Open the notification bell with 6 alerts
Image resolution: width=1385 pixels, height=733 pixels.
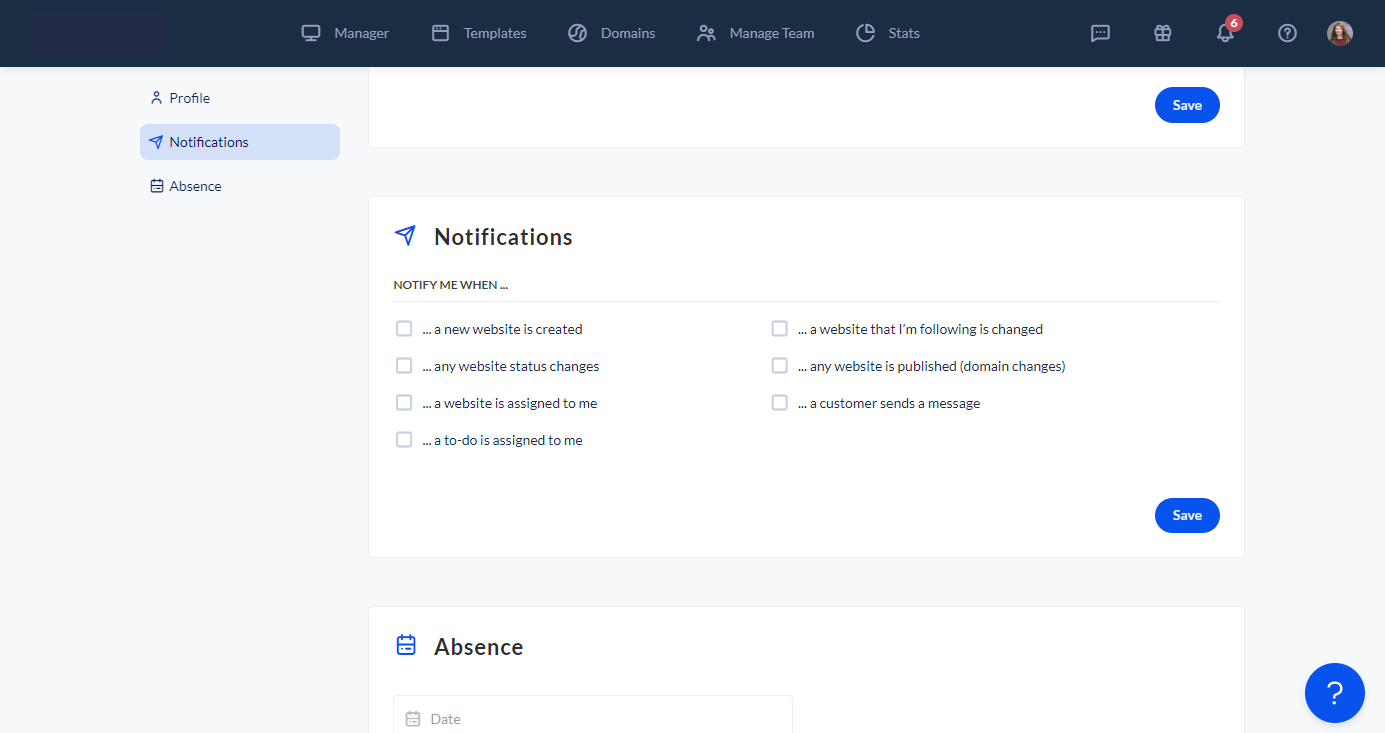coord(1225,33)
